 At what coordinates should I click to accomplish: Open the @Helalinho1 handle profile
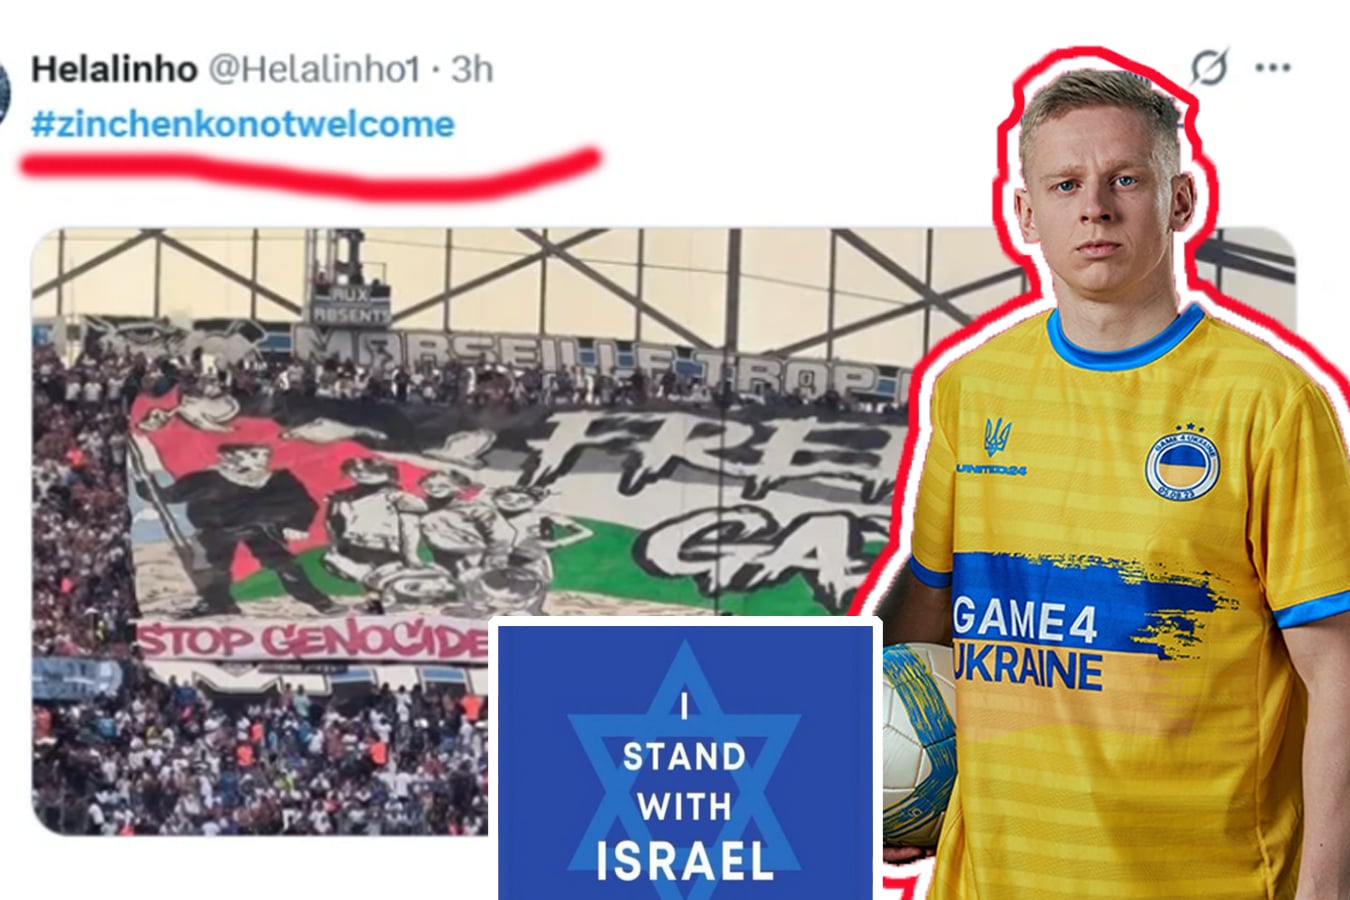[x=313, y=69]
